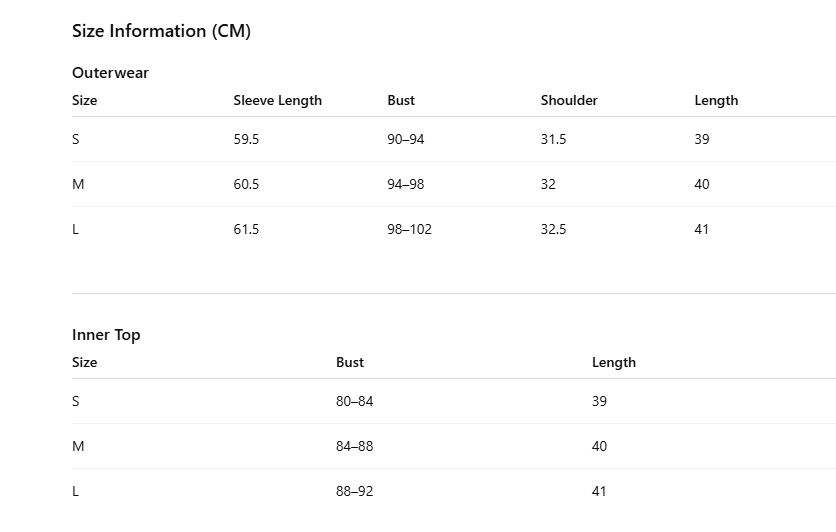Image resolution: width=836 pixels, height=532 pixels.
Task: Select the Outerwear section title
Action: tap(110, 72)
